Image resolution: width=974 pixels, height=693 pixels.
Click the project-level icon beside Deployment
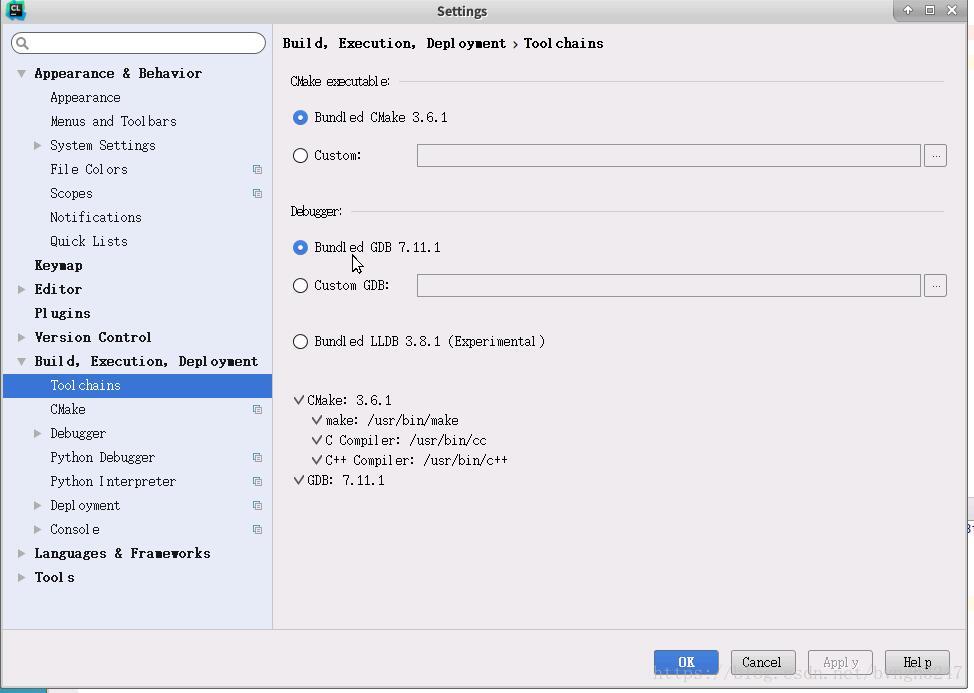tap(257, 505)
